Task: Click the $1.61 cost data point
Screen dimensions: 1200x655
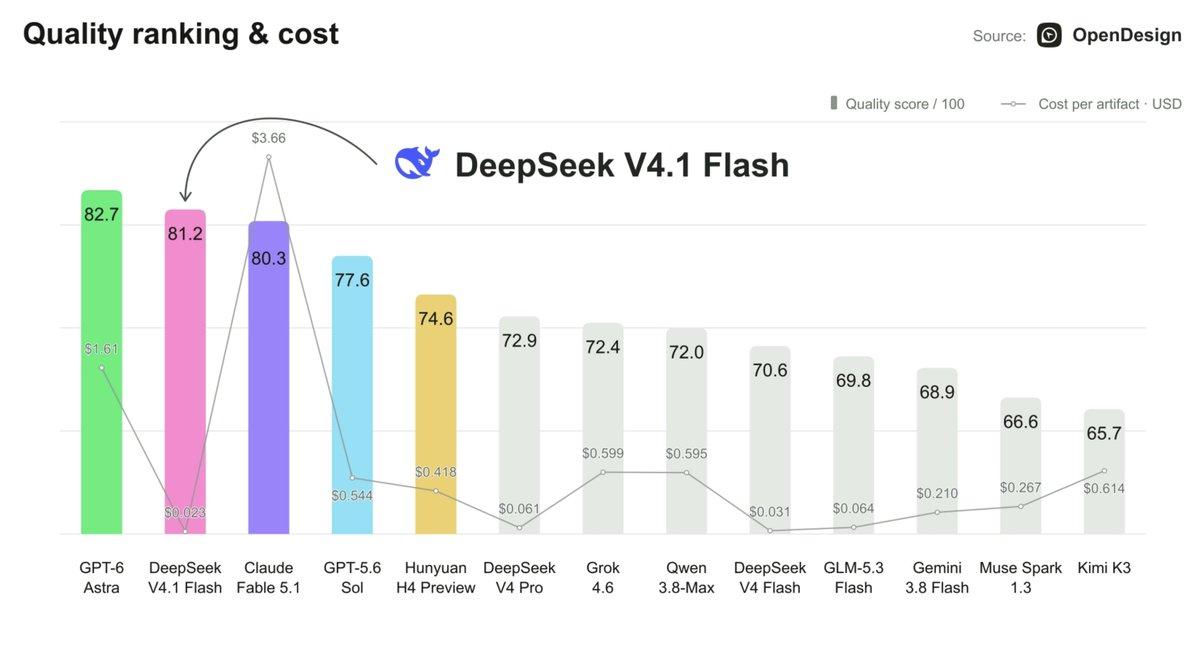Action: point(101,368)
